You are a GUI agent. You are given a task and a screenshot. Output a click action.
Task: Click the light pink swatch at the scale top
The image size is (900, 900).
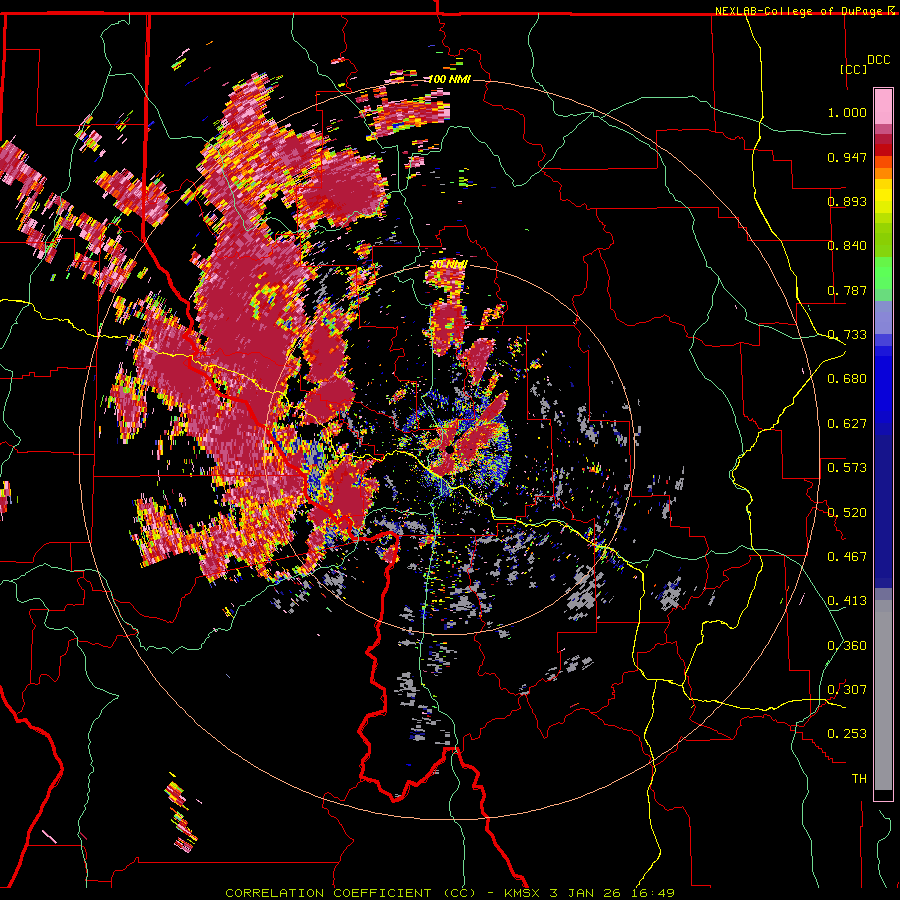pyautogui.click(x=883, y=106)
